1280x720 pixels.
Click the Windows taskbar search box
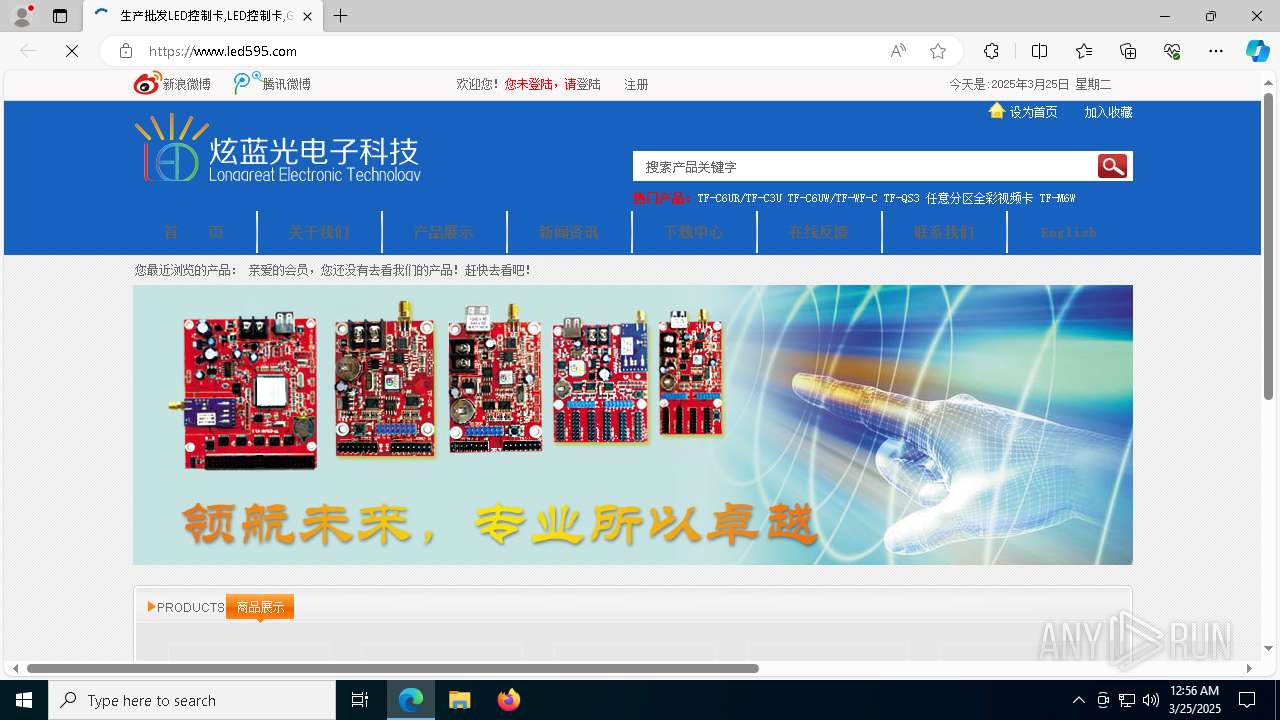pyautogui.click(x=192, y=700)
